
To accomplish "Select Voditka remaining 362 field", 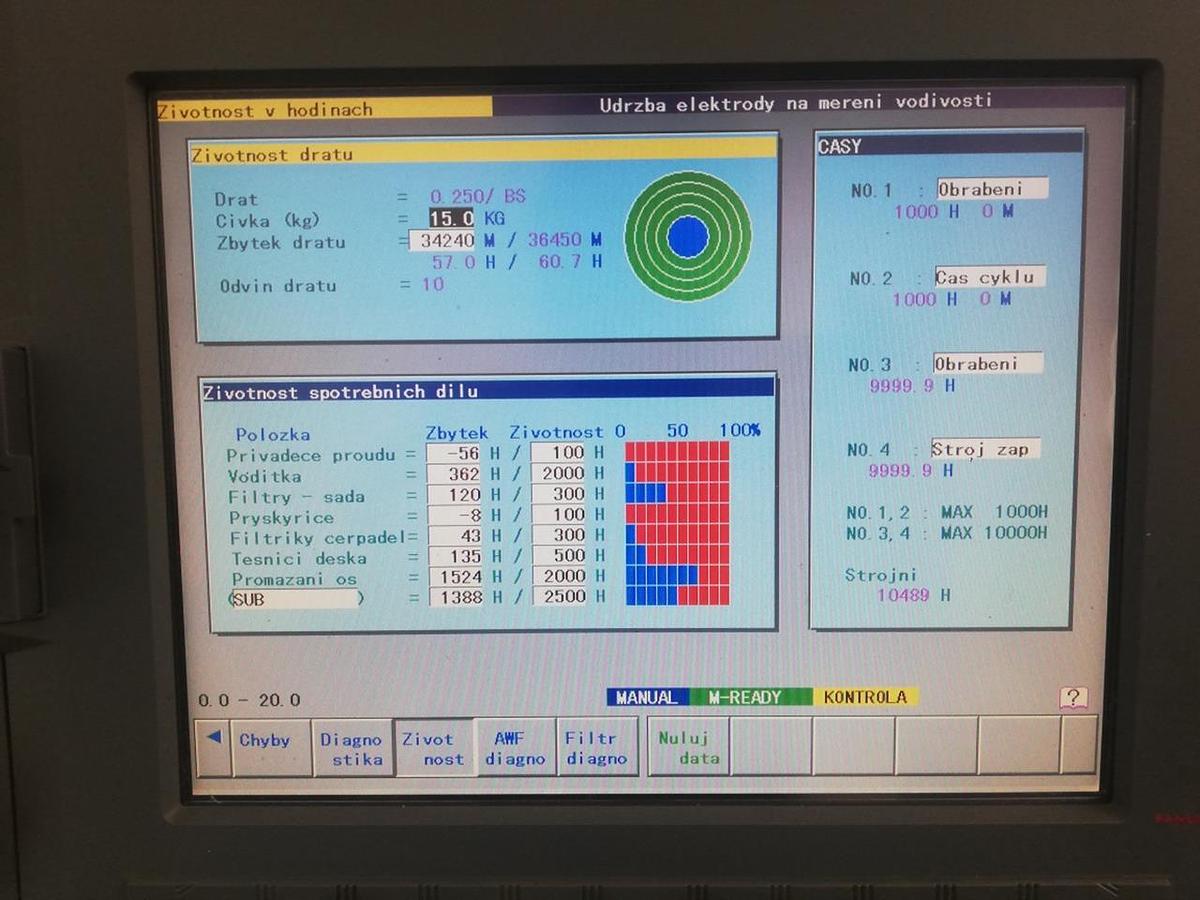I will [455, 474].
